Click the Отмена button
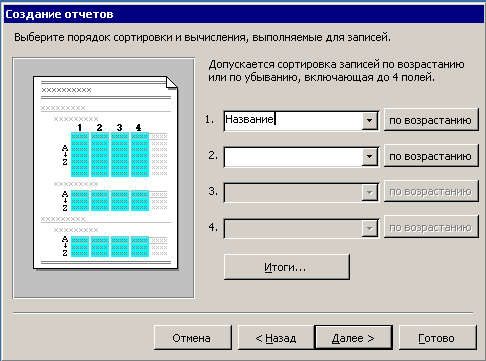The image size is (486, 361). [192, 338]
